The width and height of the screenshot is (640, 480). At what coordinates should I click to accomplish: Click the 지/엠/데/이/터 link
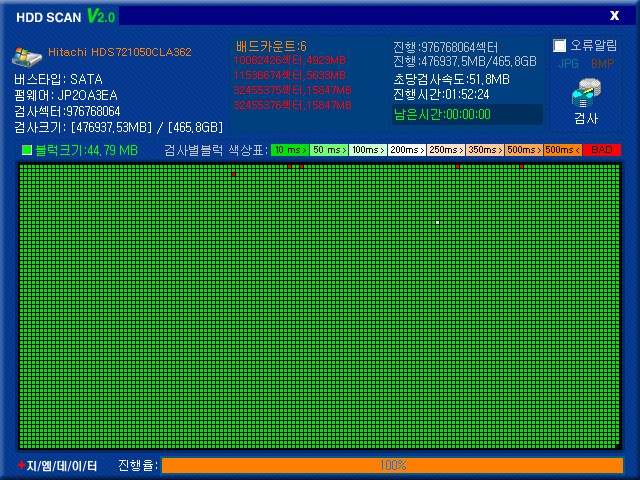point(58,466)
